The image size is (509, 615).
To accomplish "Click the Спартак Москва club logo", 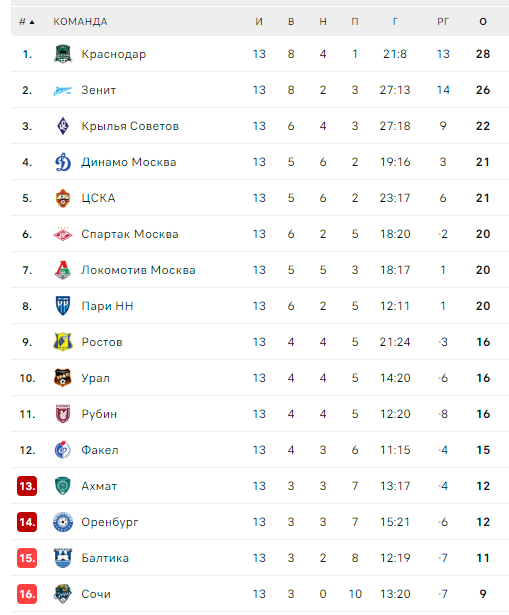I will pos(63,234).
